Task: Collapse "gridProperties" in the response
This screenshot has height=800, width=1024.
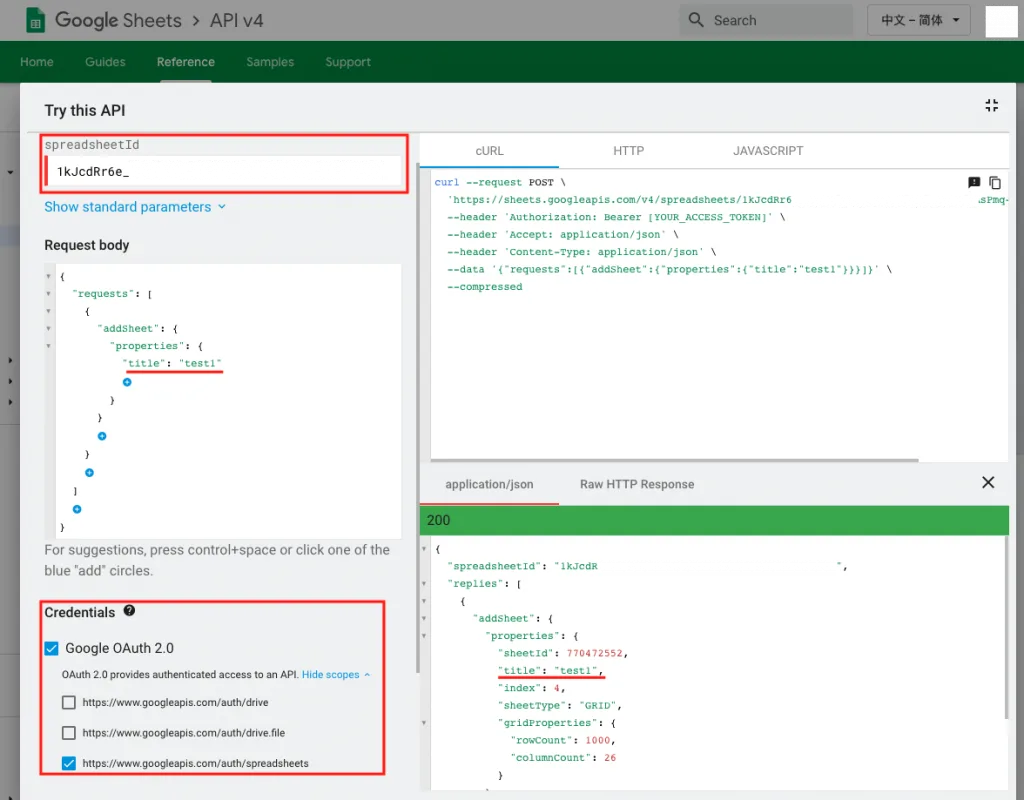Action: pos(424,723)
